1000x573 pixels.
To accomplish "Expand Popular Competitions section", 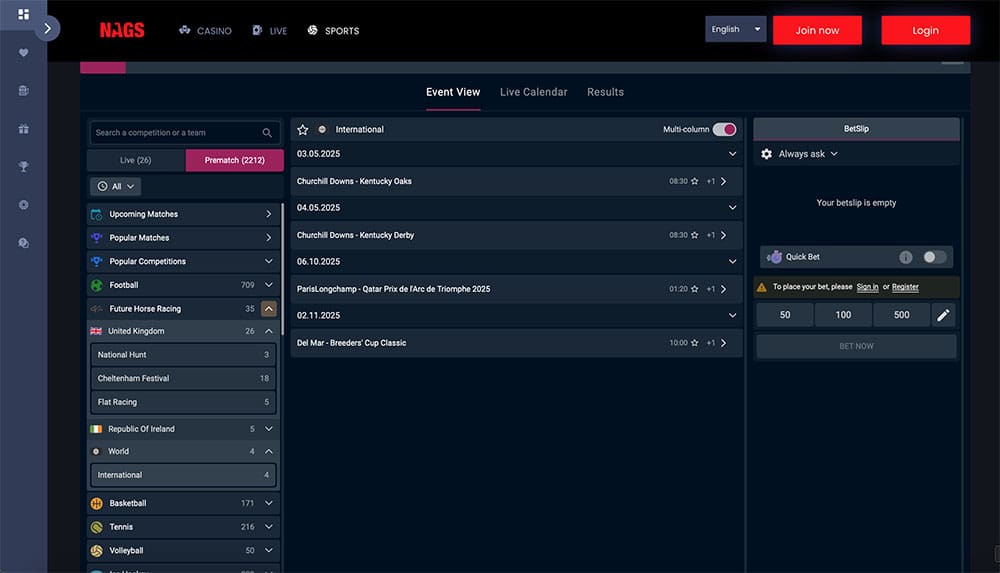I will click(268, 262).
